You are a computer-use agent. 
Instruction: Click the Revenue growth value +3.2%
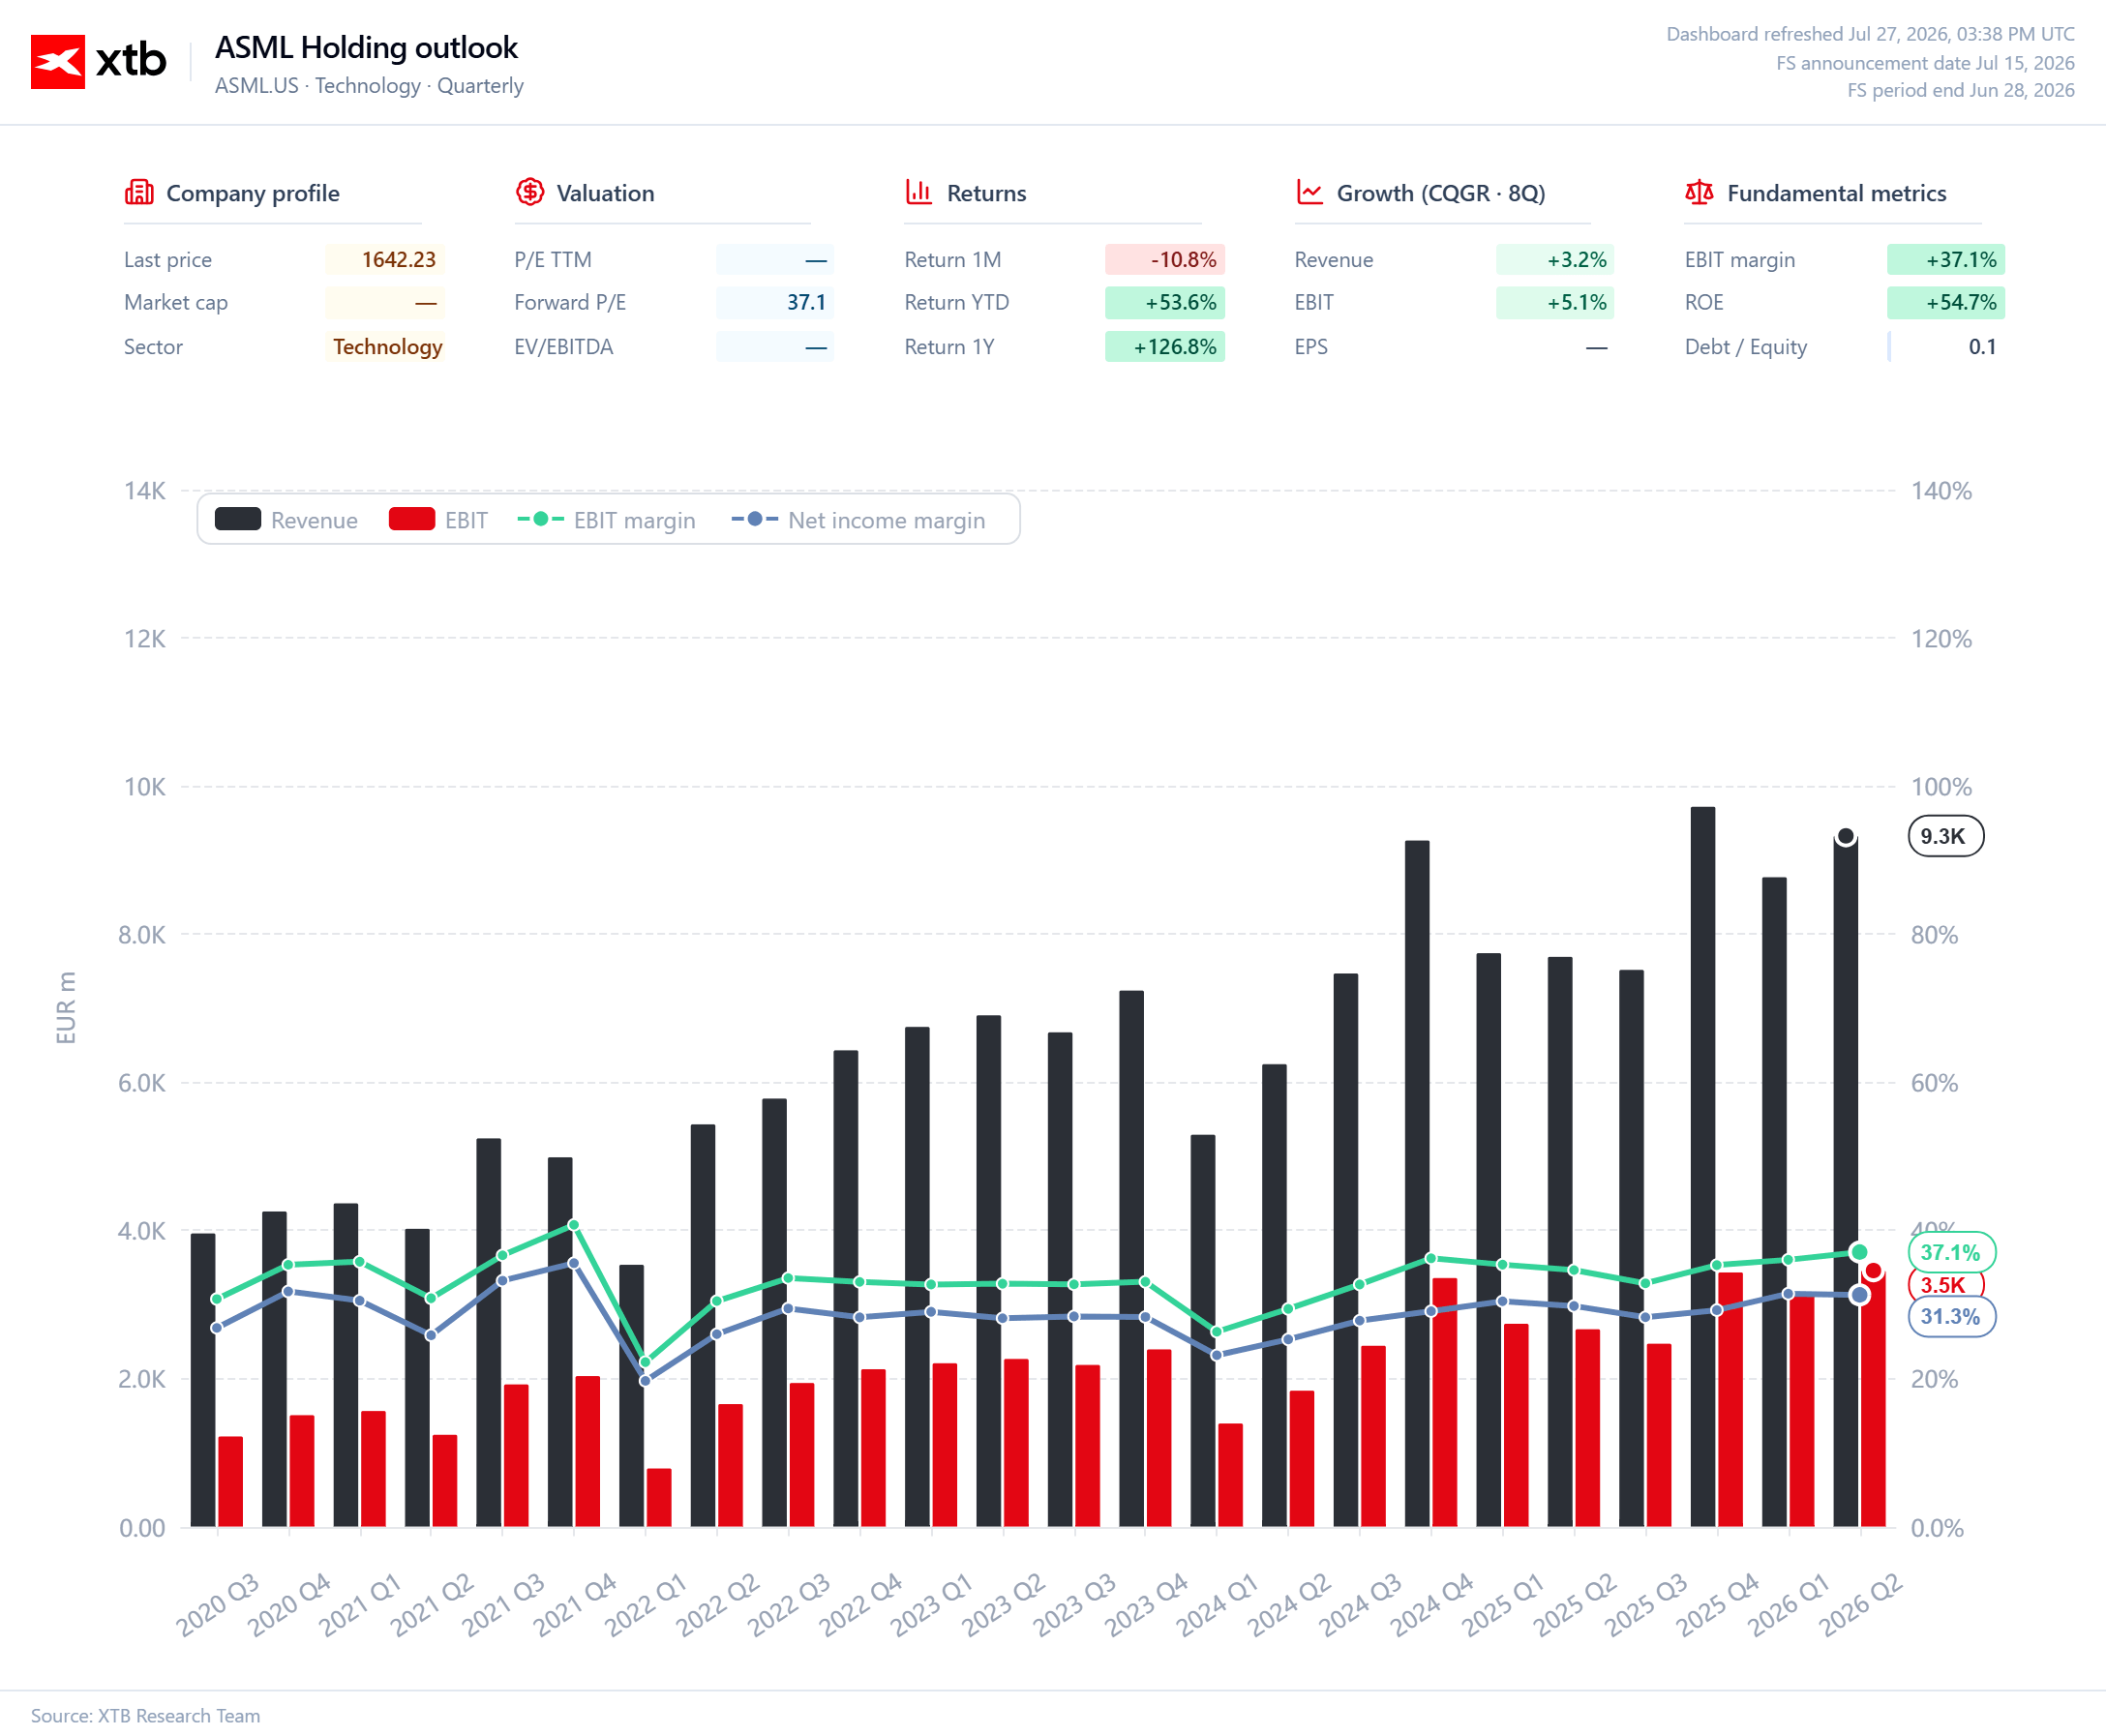1555,259
